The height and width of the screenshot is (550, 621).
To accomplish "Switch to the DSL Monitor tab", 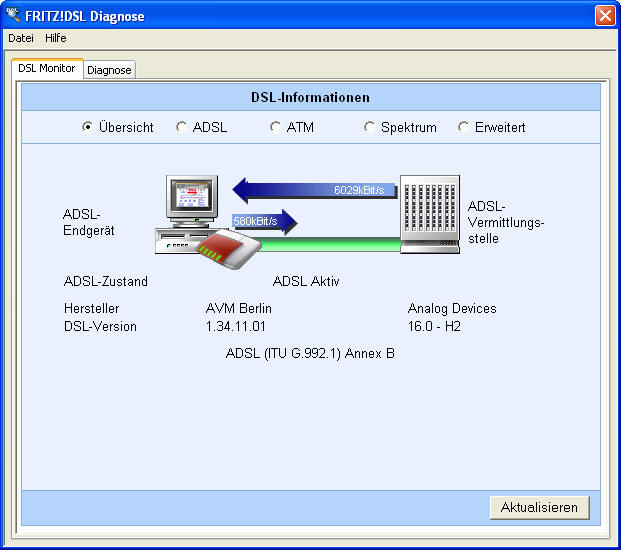I will 47,69.
